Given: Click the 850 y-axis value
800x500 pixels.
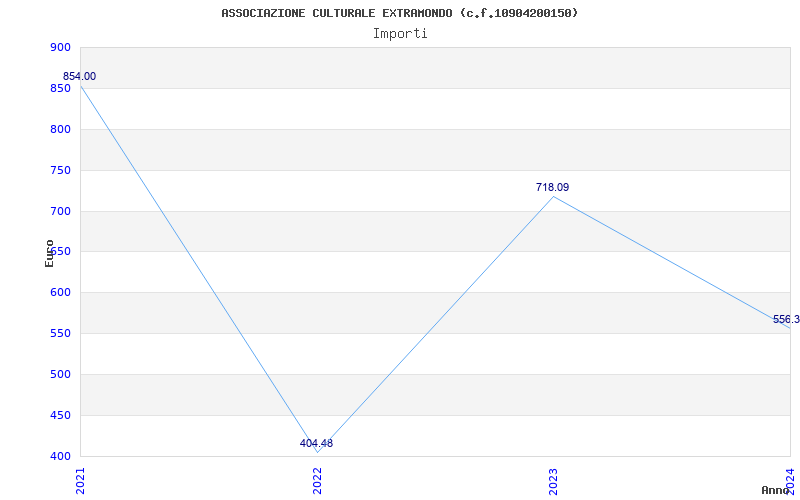Looking at the screenshot, I should click(60, 88).
